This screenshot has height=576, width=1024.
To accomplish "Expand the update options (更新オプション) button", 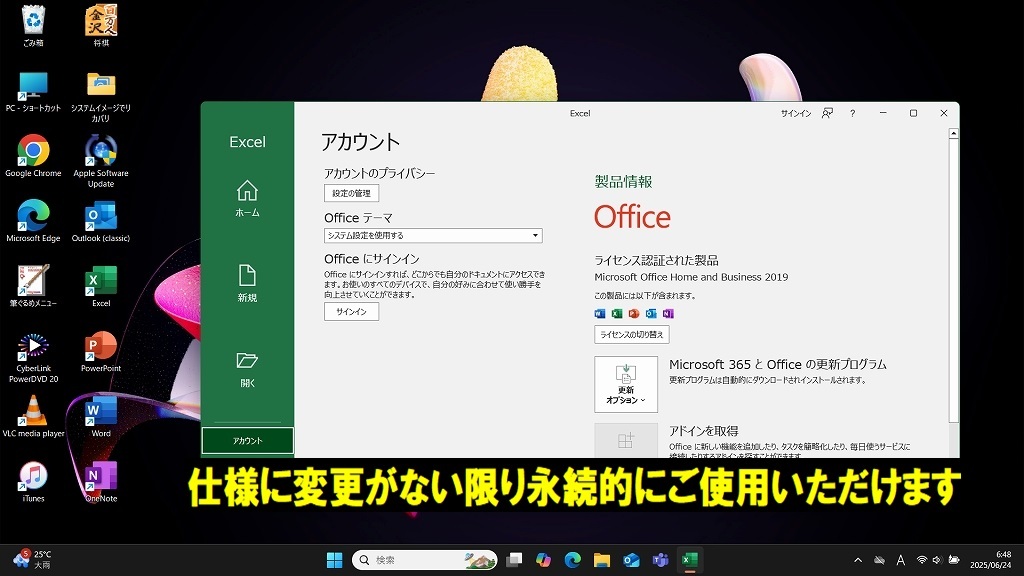I will pyautogui.click(x=626, y=385).
